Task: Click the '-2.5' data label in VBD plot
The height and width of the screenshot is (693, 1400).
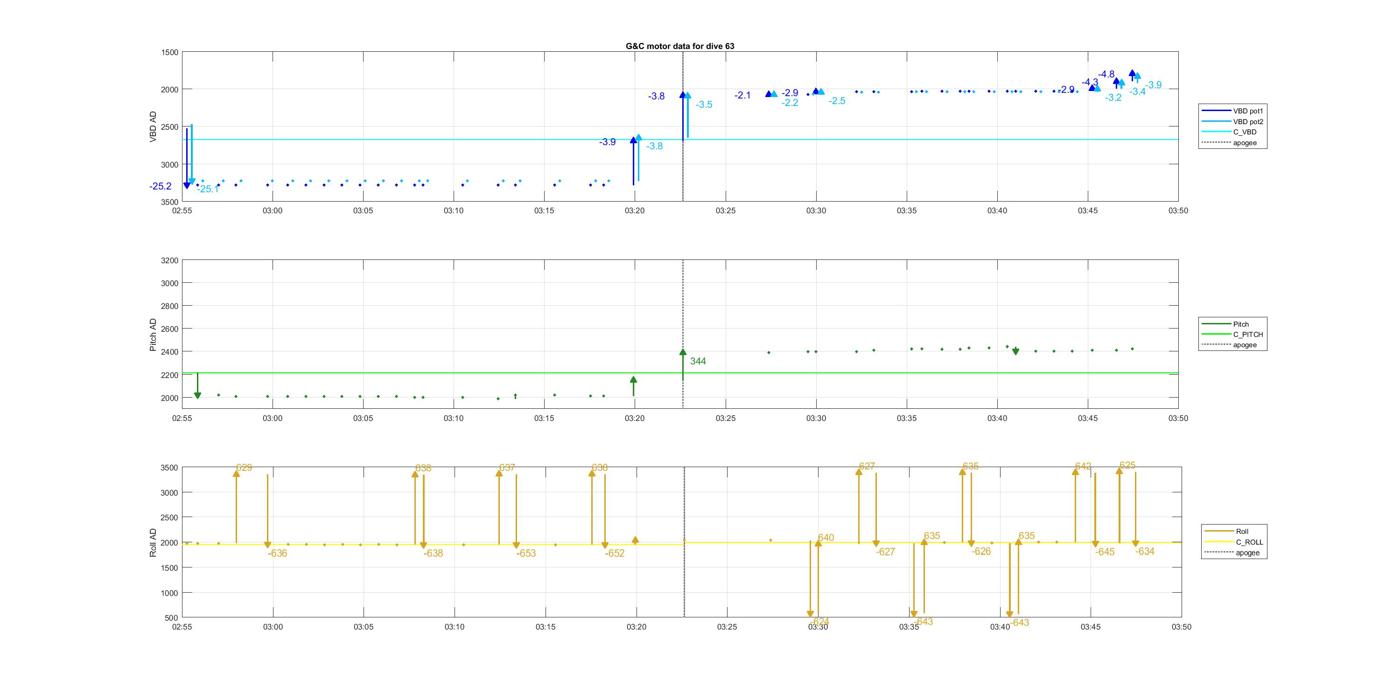Action: click(x=837, y=101)
